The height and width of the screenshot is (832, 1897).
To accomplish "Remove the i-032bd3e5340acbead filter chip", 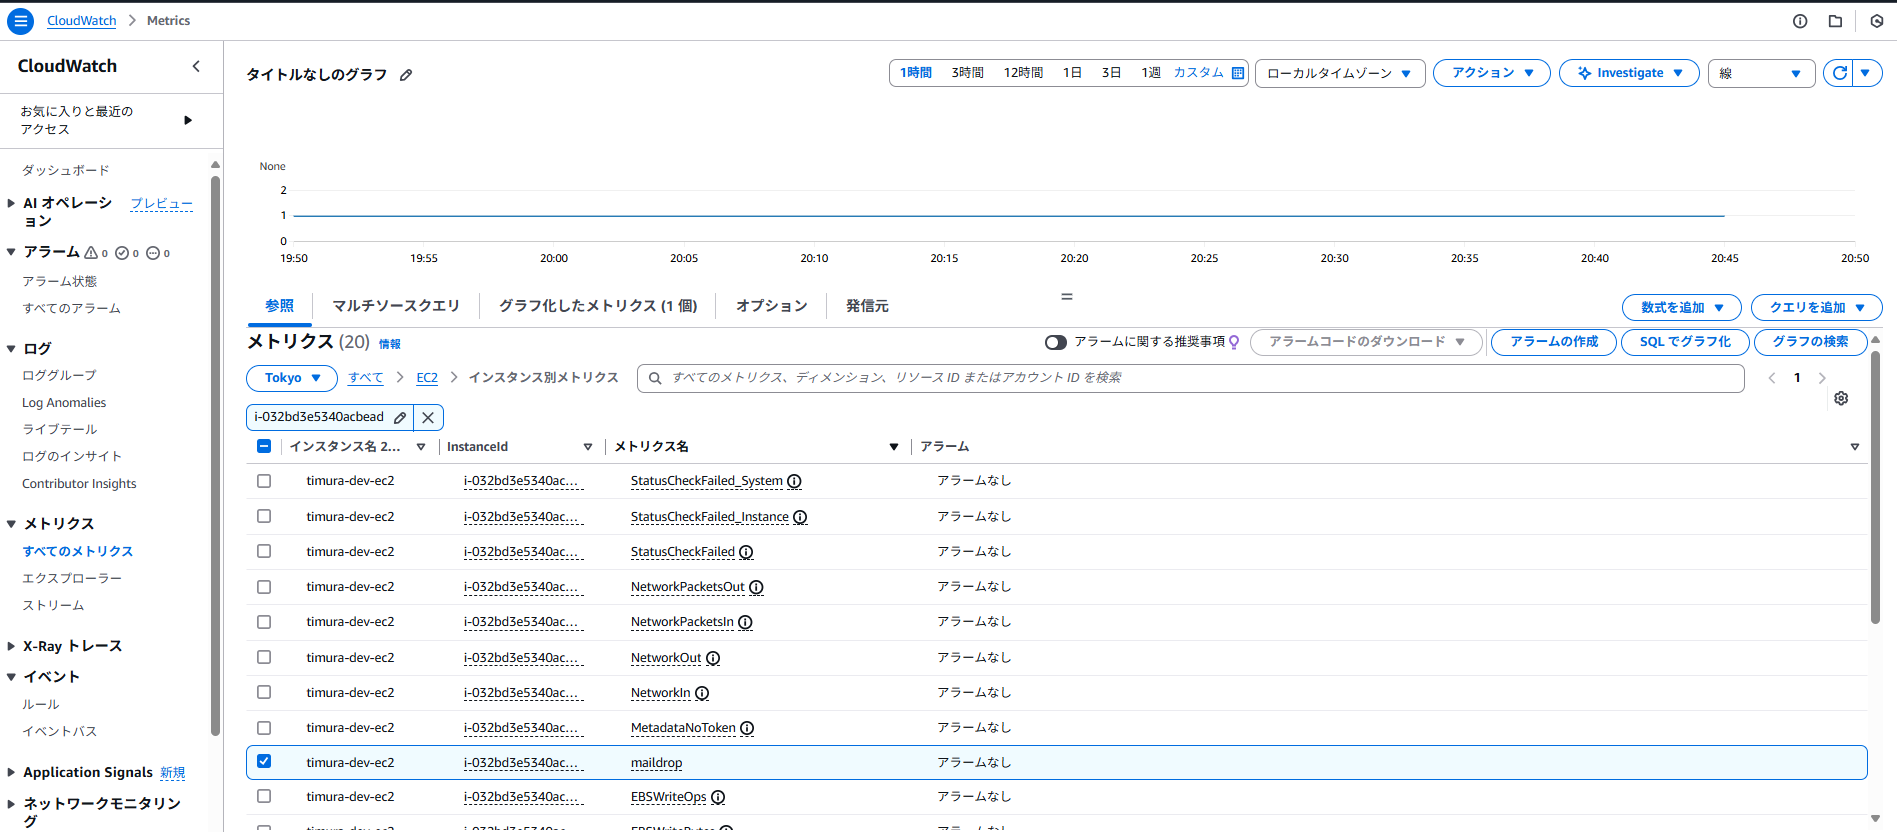I will tap(428, 417).
